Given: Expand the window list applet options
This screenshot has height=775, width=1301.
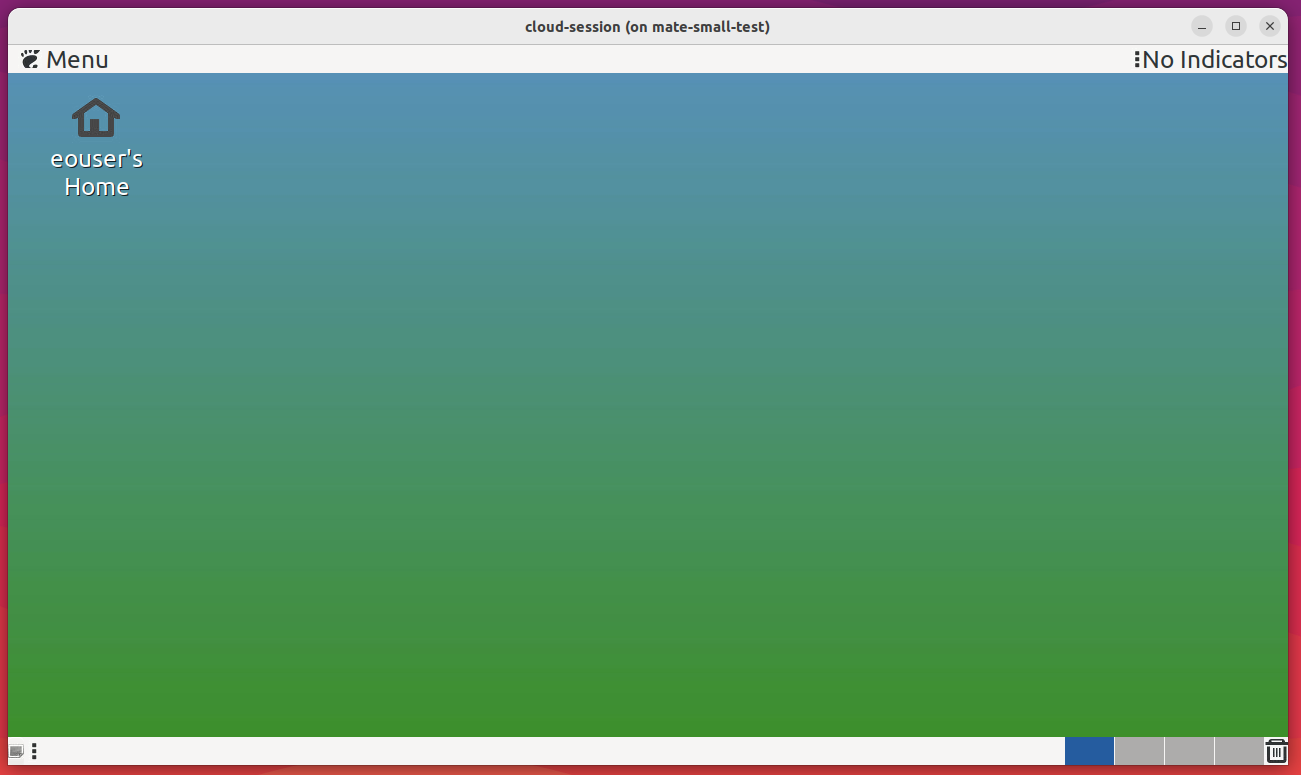Looking at the screenshot, I should 34,751.
